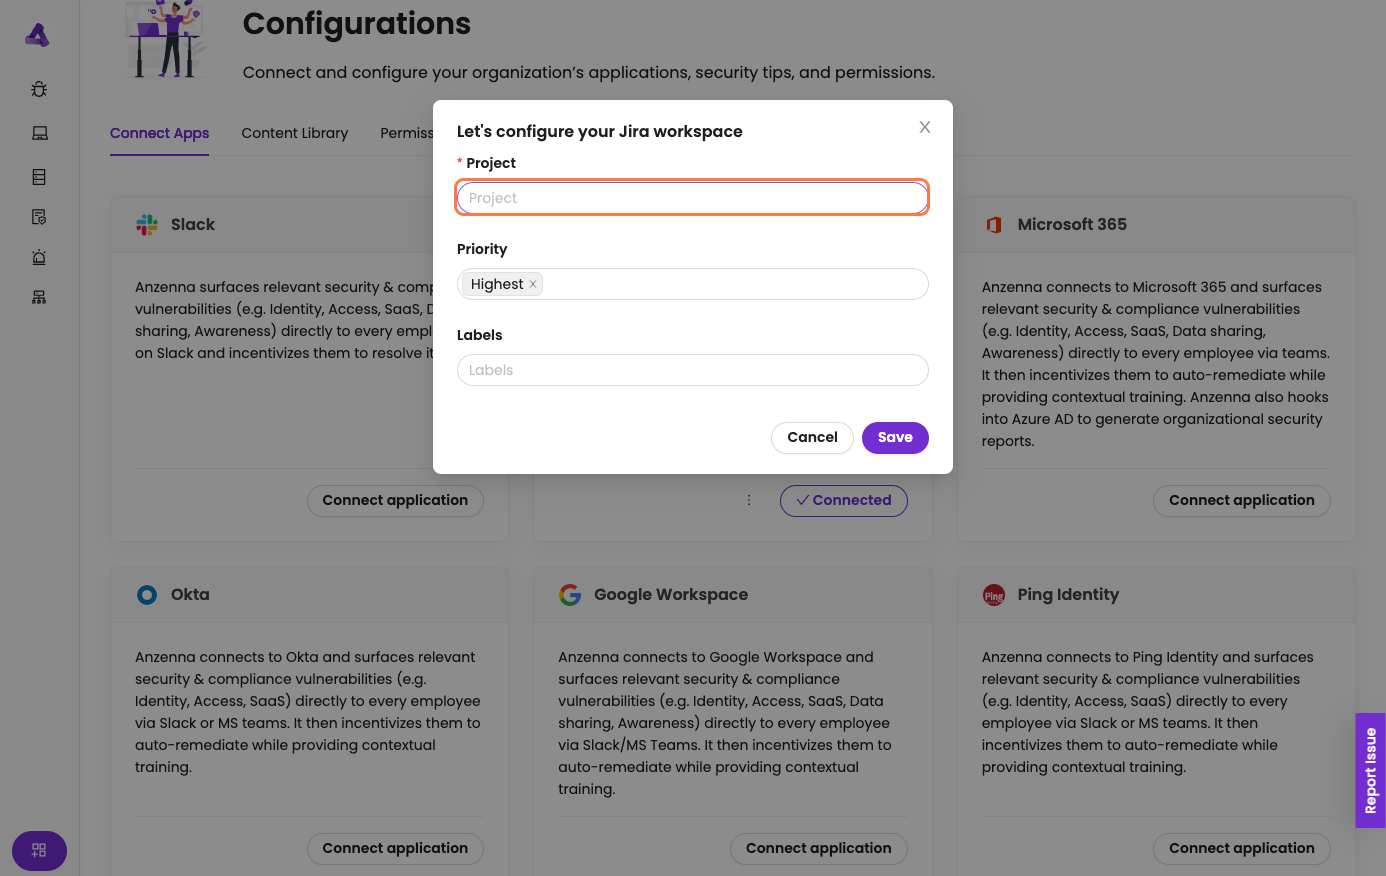Open the bug vulnerabilities sidebar icon
The width and height of the screenshot is (1386, 876).
pyautogui.click(x=39, y=89)
